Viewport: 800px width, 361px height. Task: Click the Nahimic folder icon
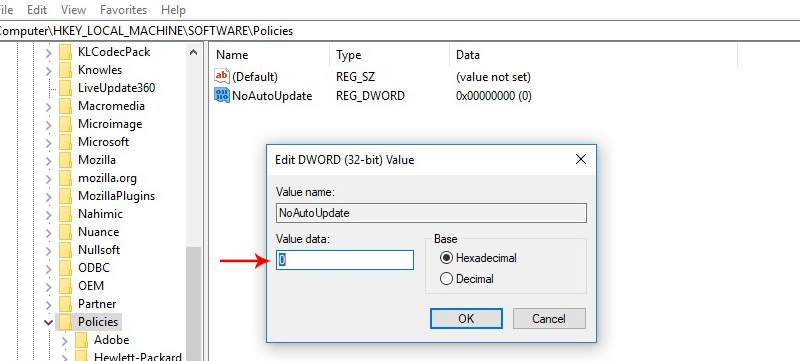[65, 214]
